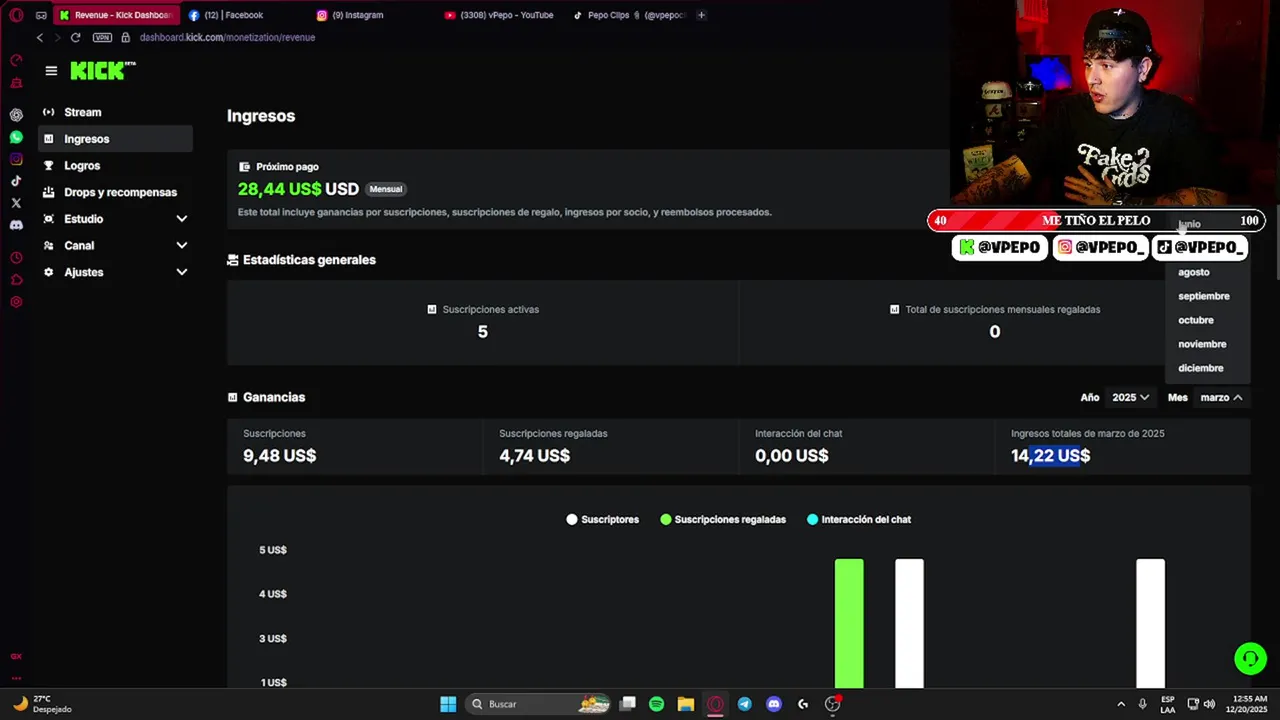Open Logros in the Kick menu
The width and height of the screenshot is (1280, 720).
click(x=116, y=166)
